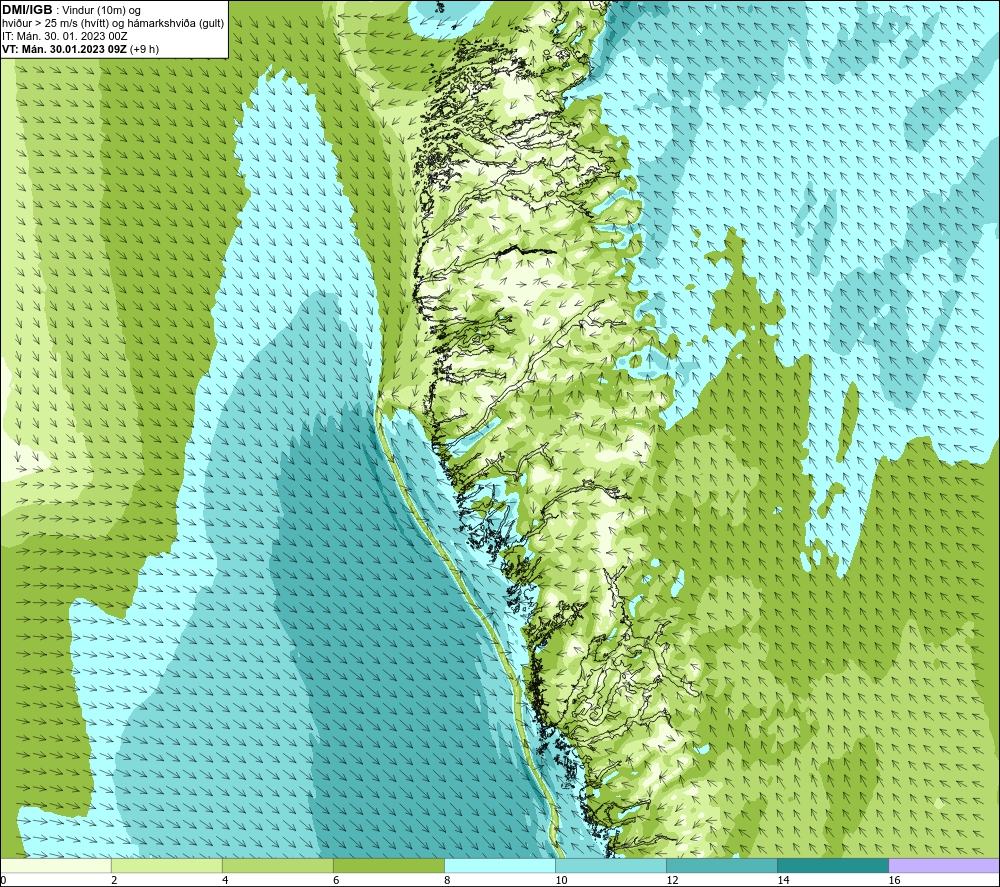
Task: Click the 12–14 m/s teal legend swatch
Action: tap(722, 865)
